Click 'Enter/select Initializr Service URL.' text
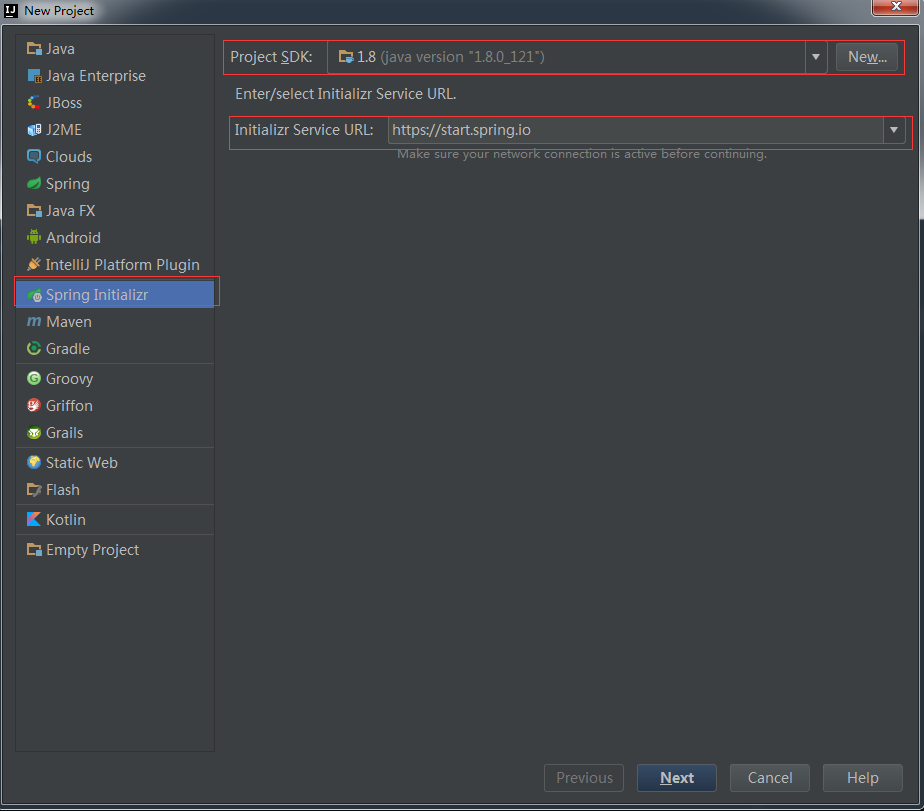Screen dimensions: 924x811 [345, 94]
